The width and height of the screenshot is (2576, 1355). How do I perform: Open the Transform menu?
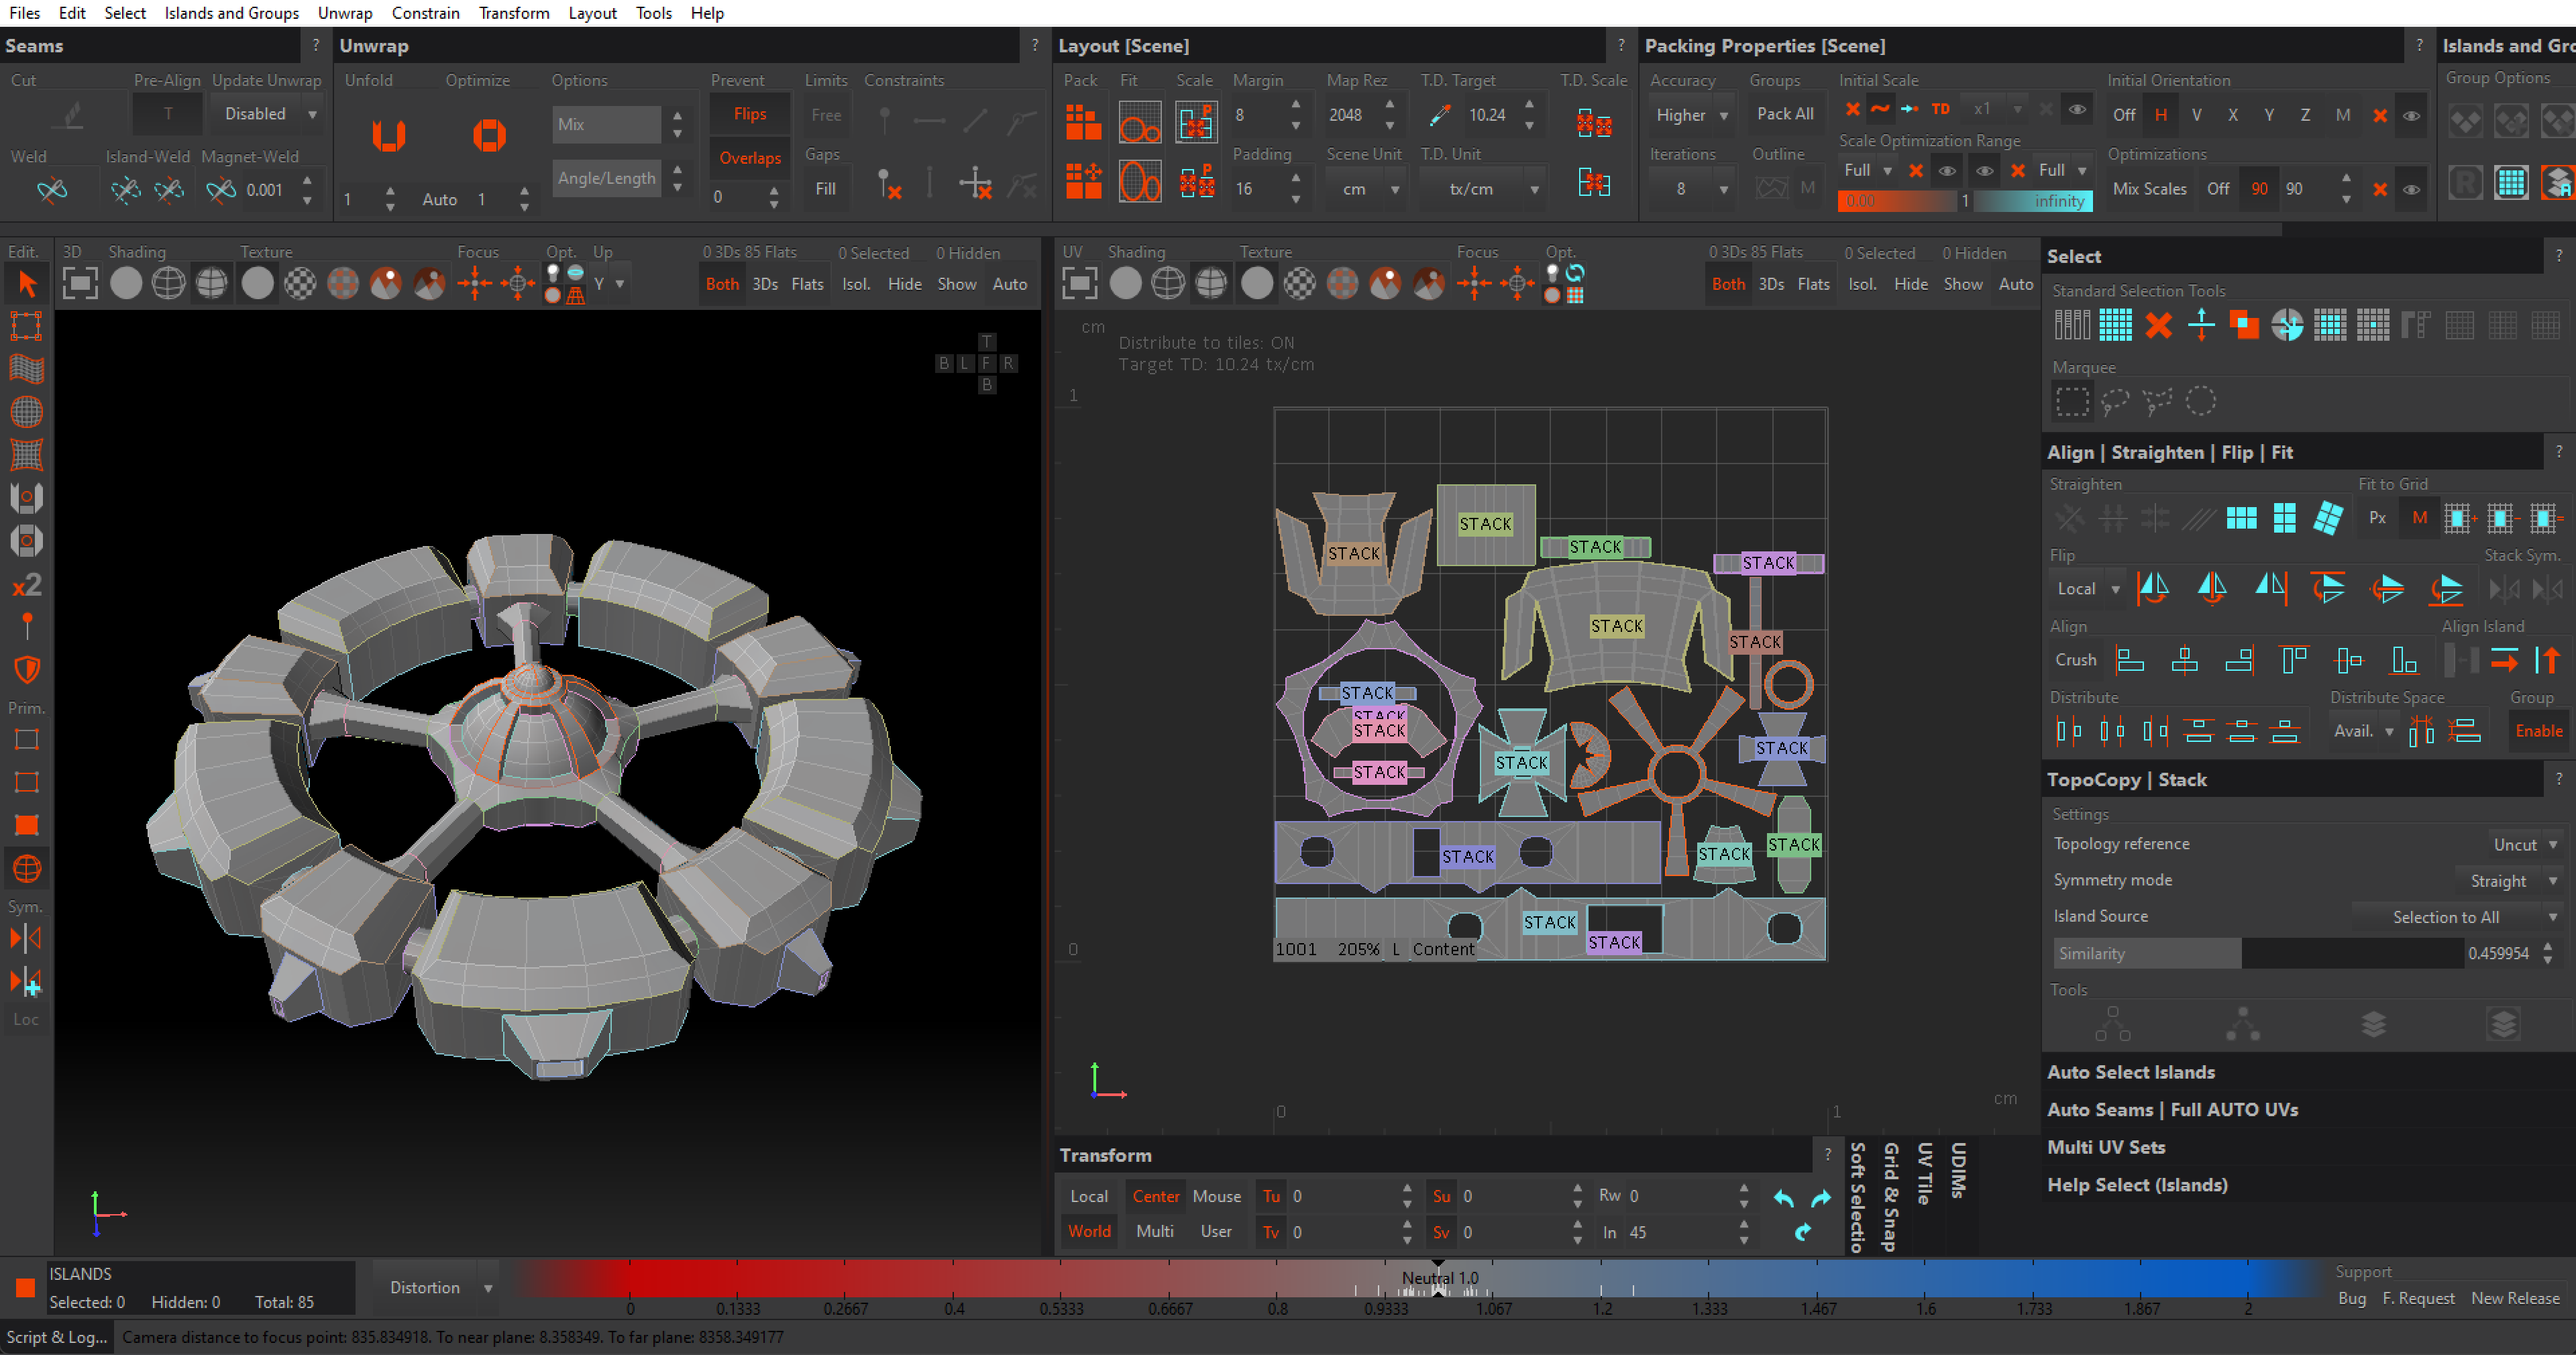point(514,13)
